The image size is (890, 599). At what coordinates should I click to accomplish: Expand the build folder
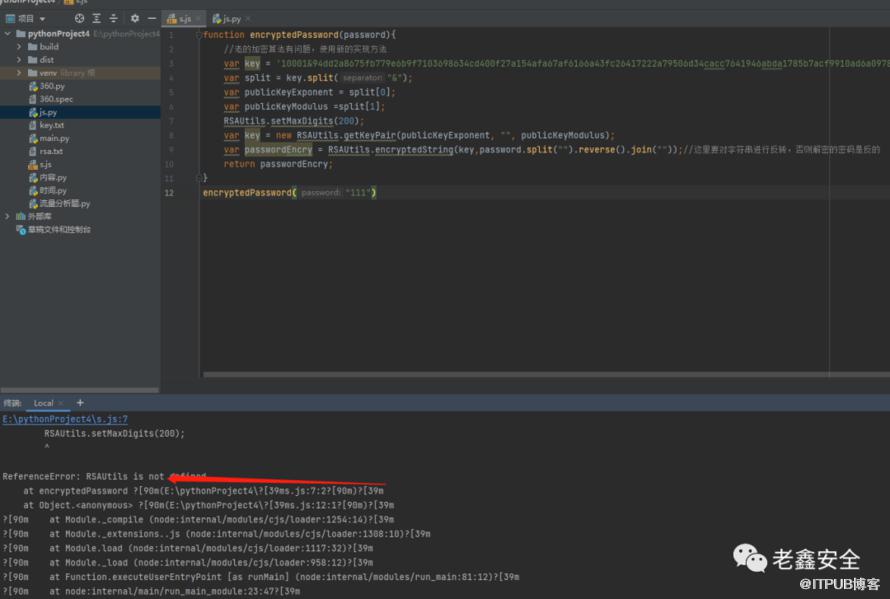pyautogui.click(x=20, y=47)
